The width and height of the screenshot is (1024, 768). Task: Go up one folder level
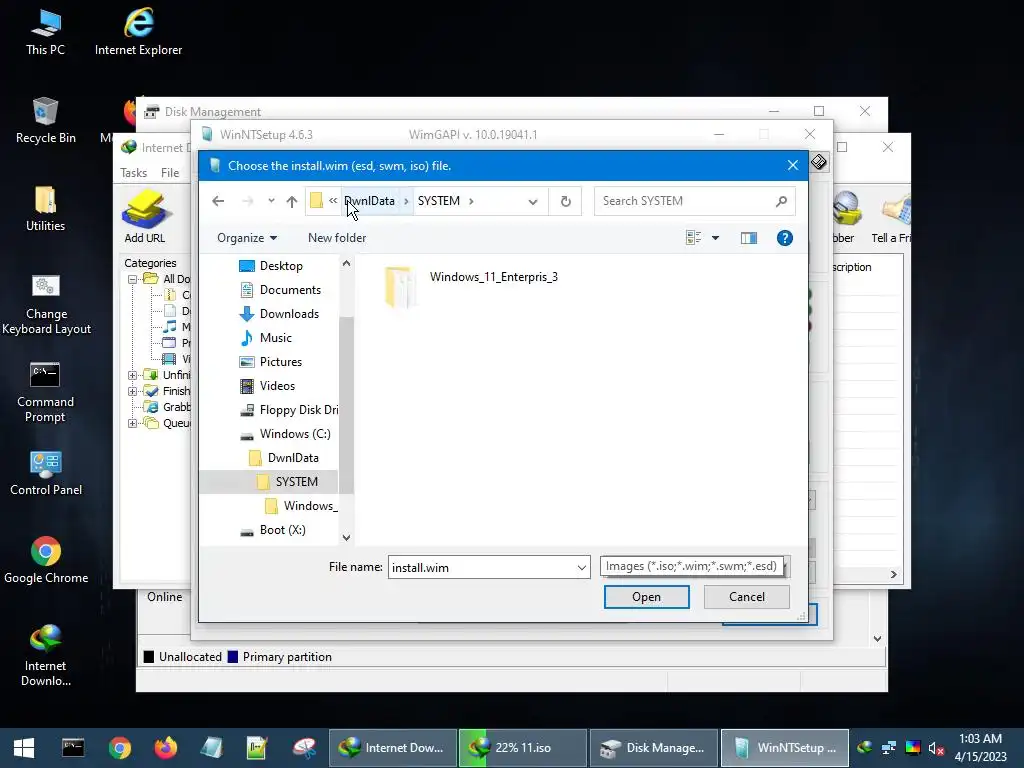[x=292, y=201]
